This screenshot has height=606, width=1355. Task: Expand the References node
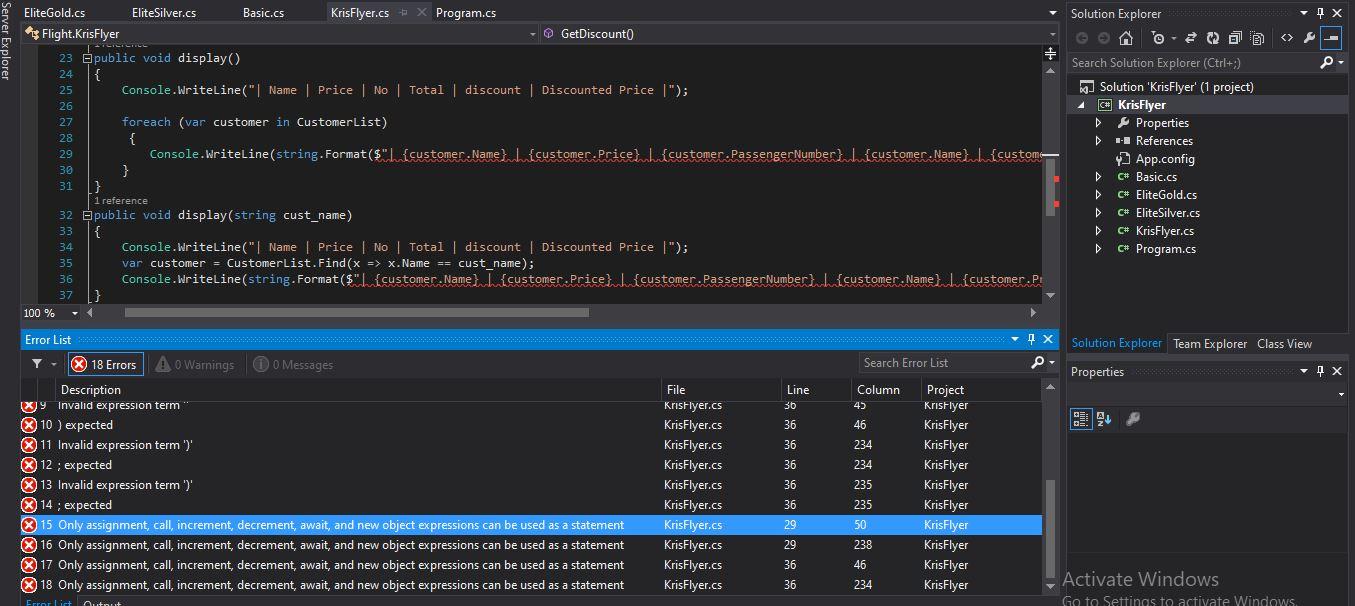pyautogui.click(x=1099, y=141)
